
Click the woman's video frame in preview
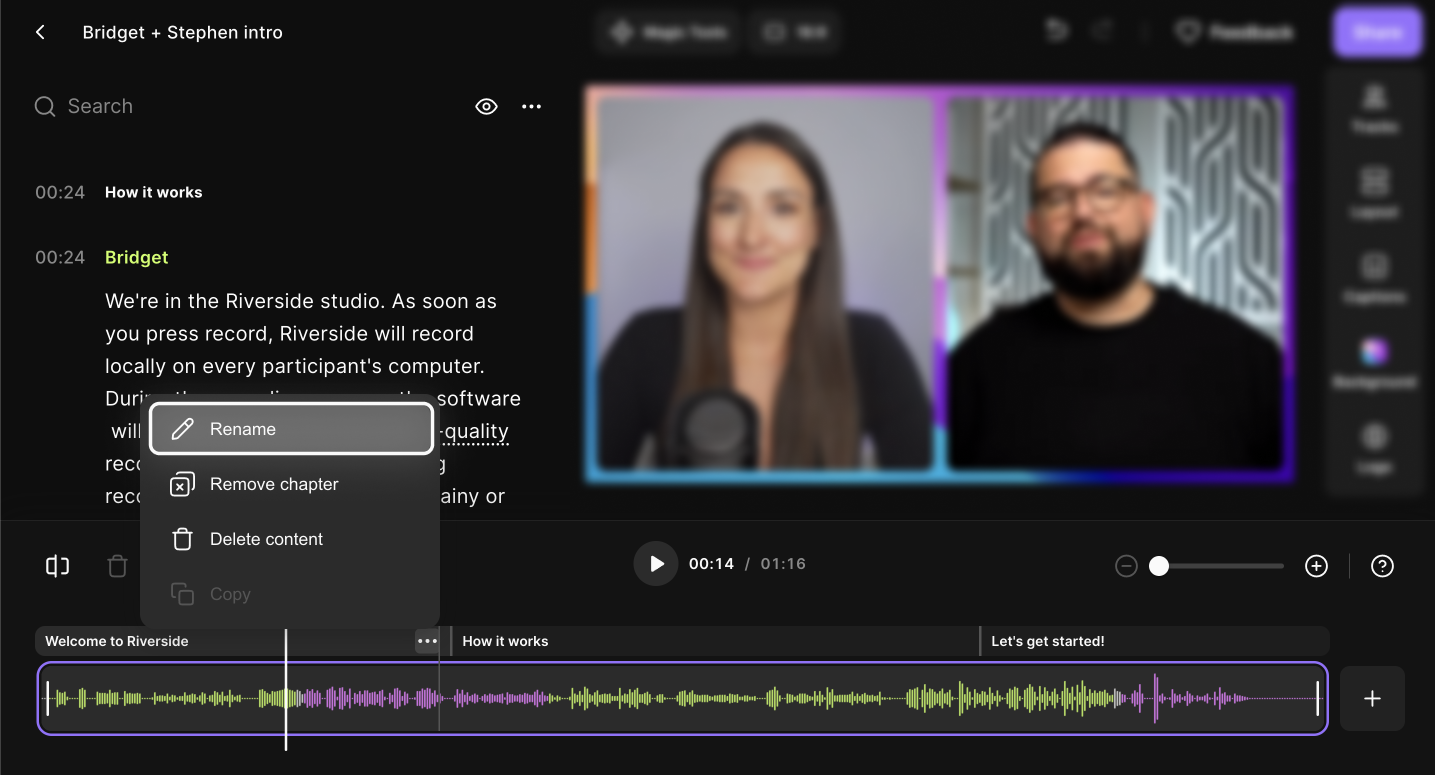(765, 283)
